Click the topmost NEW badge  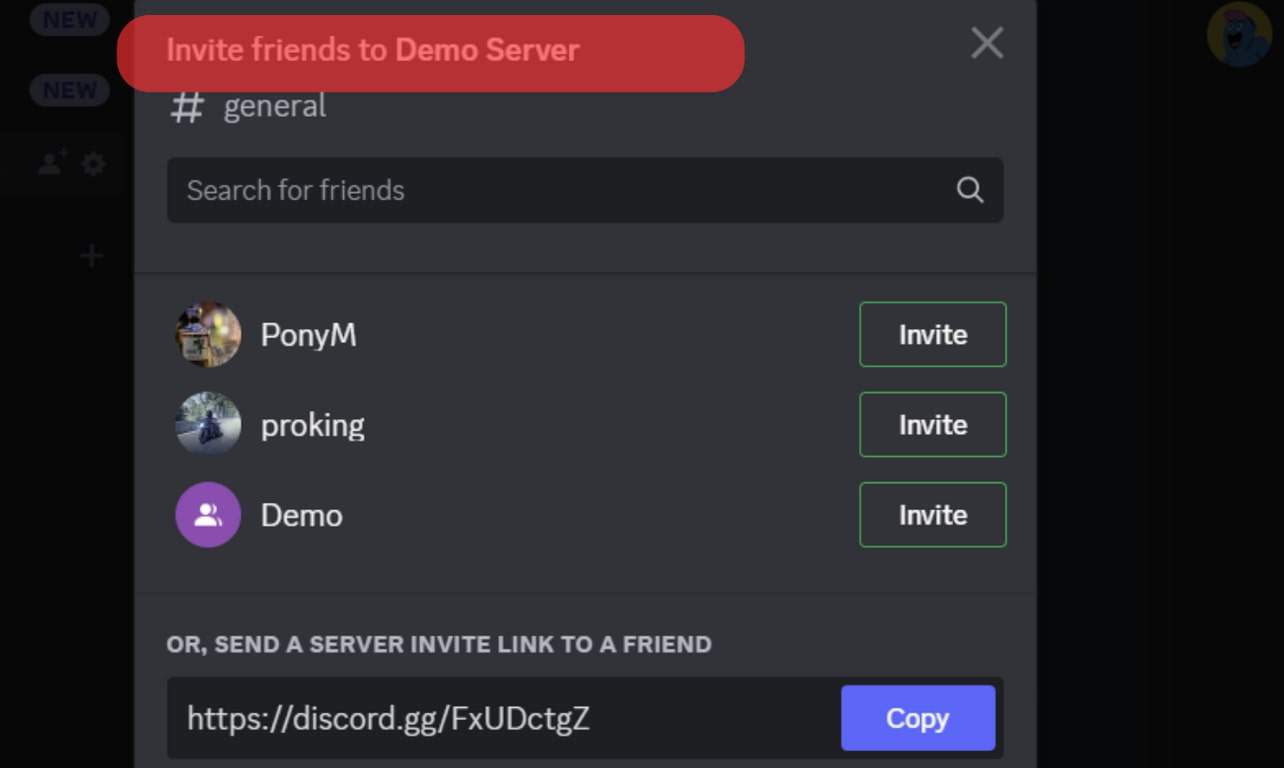pos(70,19)
